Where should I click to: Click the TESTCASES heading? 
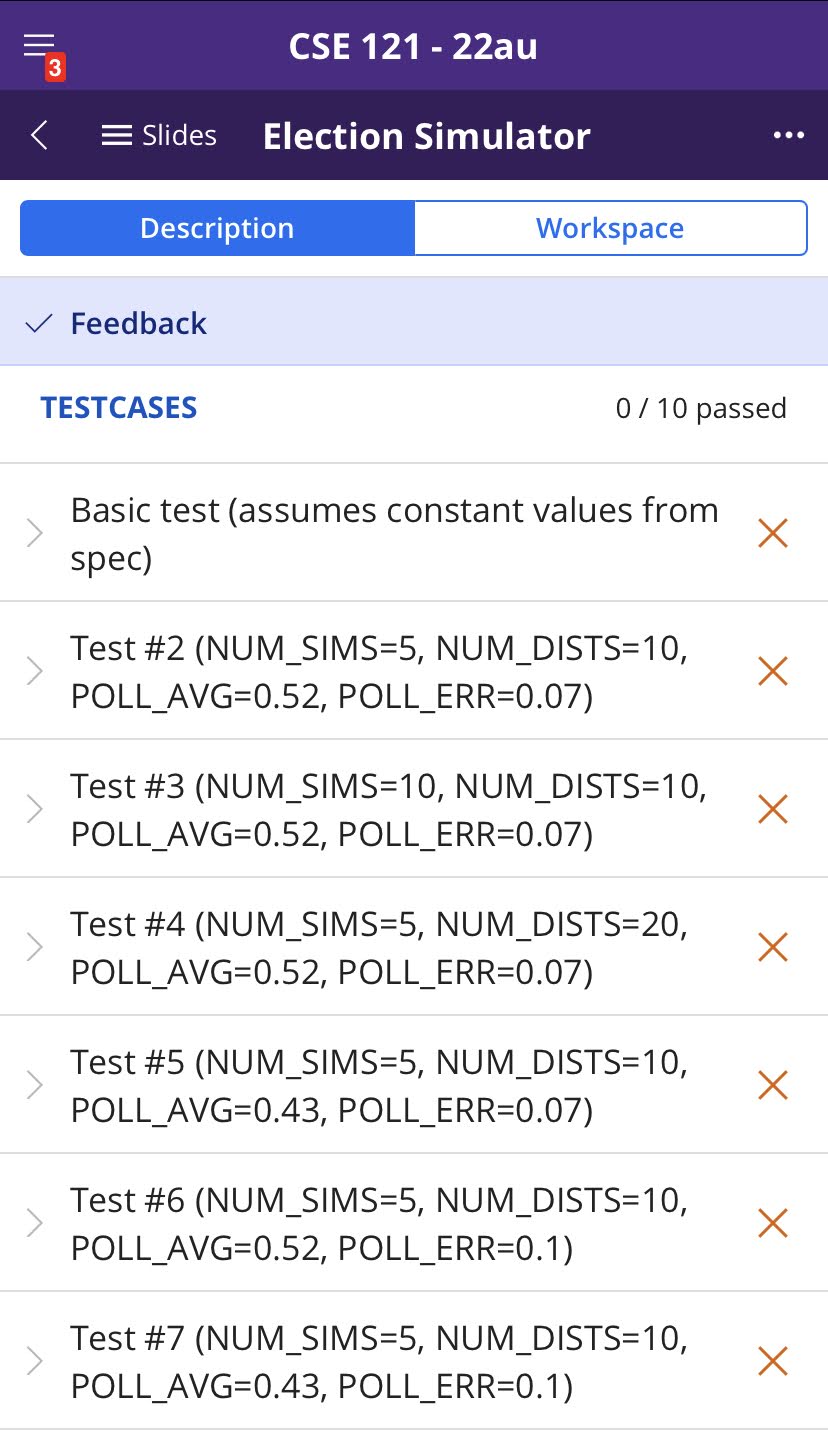[119, 408]
